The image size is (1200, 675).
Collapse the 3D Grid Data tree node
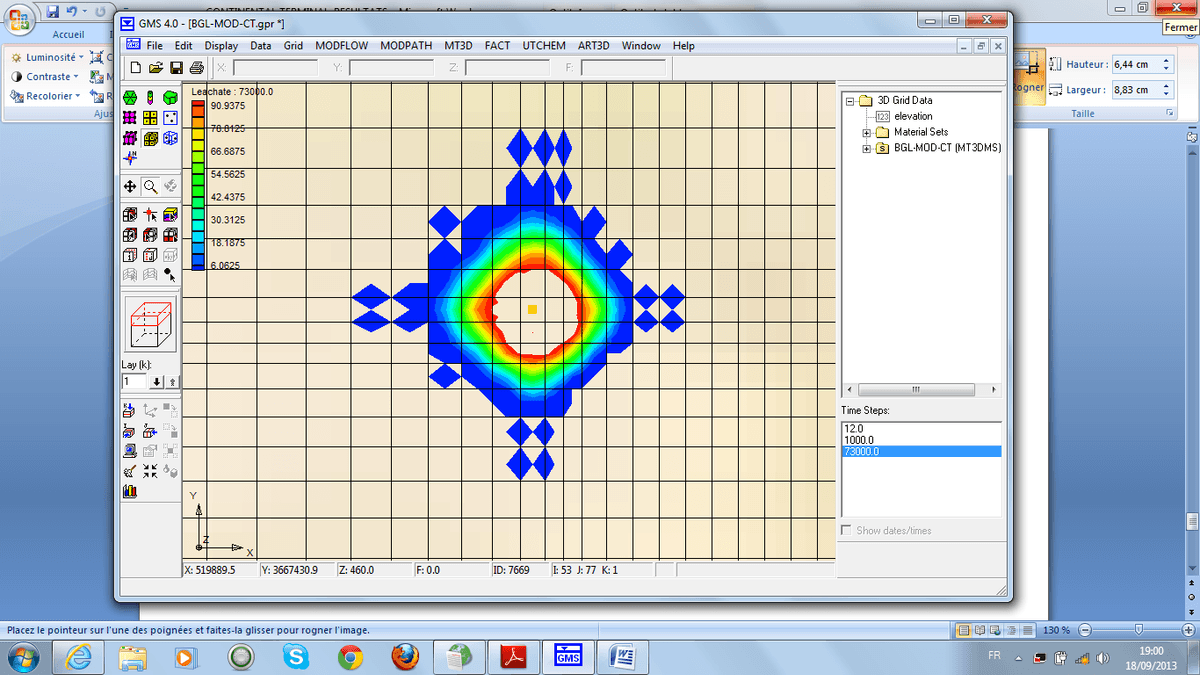click(850, 100)
